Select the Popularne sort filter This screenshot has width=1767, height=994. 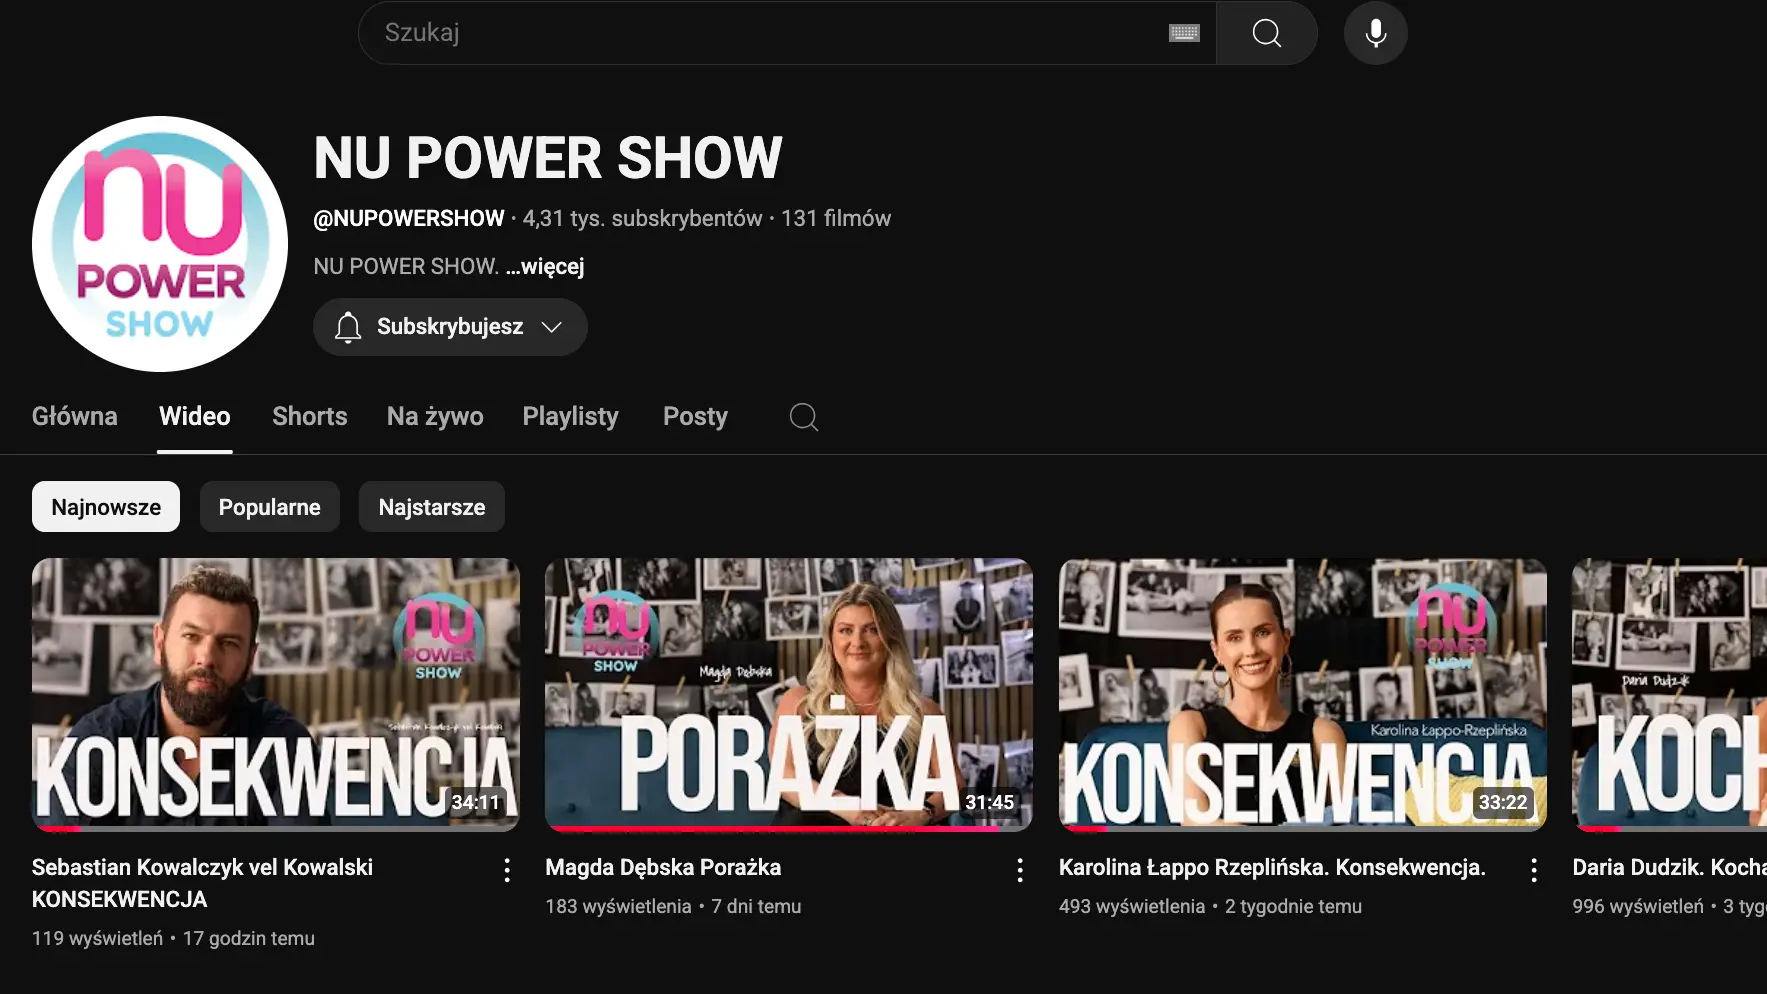[270, 507]
